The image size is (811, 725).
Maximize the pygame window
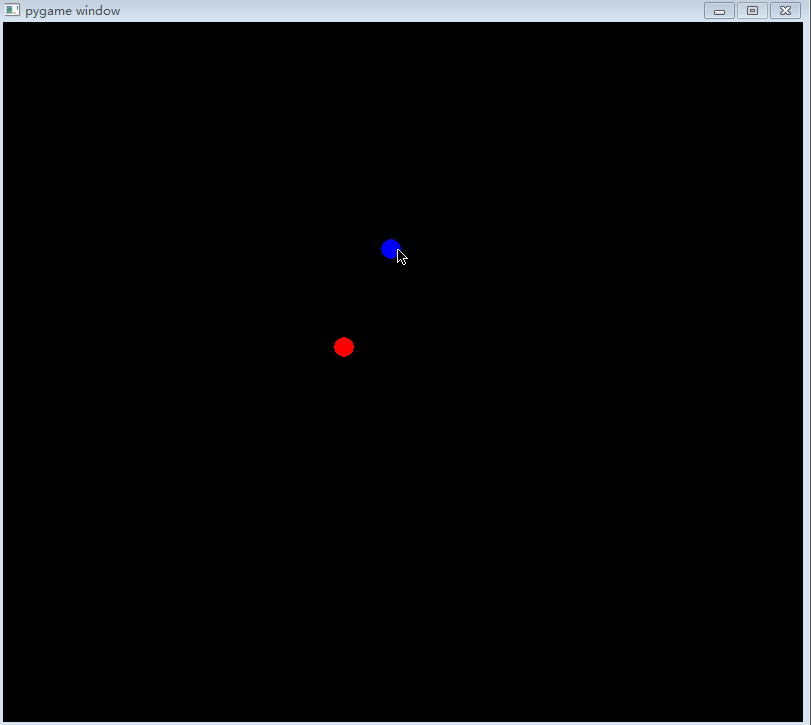(x=752, y=11)
